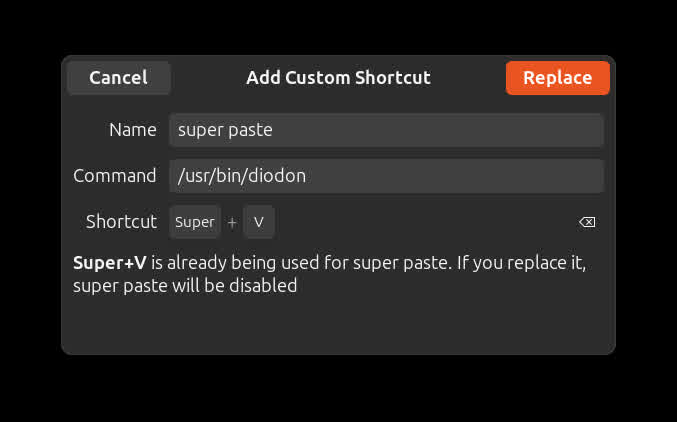This screenshot has height=422, width=677.
Task: Click the plus sign between shortcut keys
Action: tap(232, 222)
